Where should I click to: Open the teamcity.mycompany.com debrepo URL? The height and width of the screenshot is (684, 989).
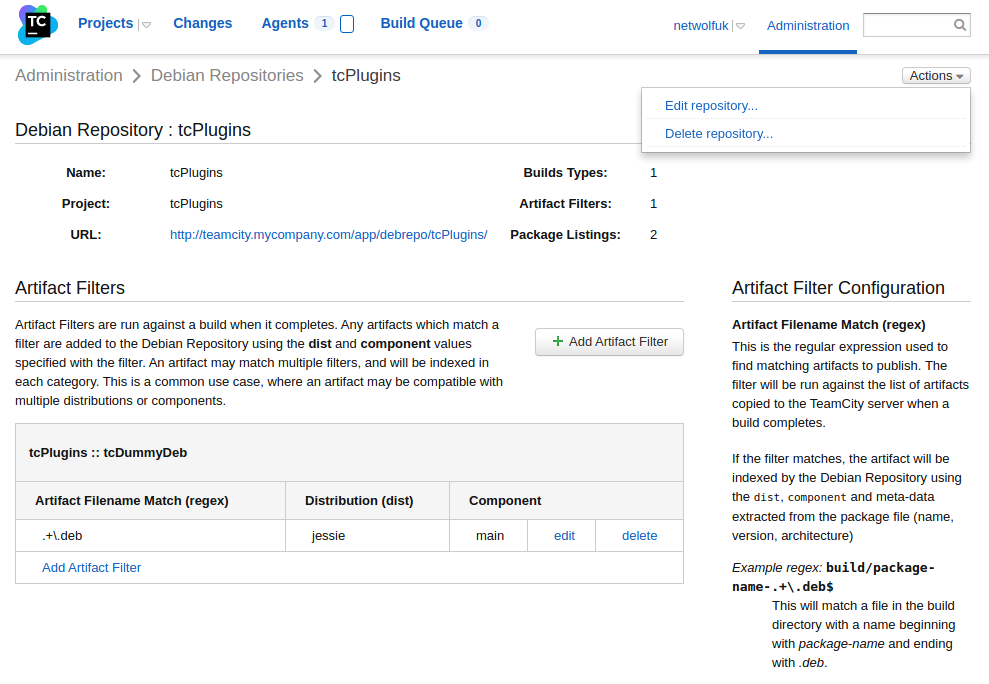pyautogui.click(x=328, y=235)
